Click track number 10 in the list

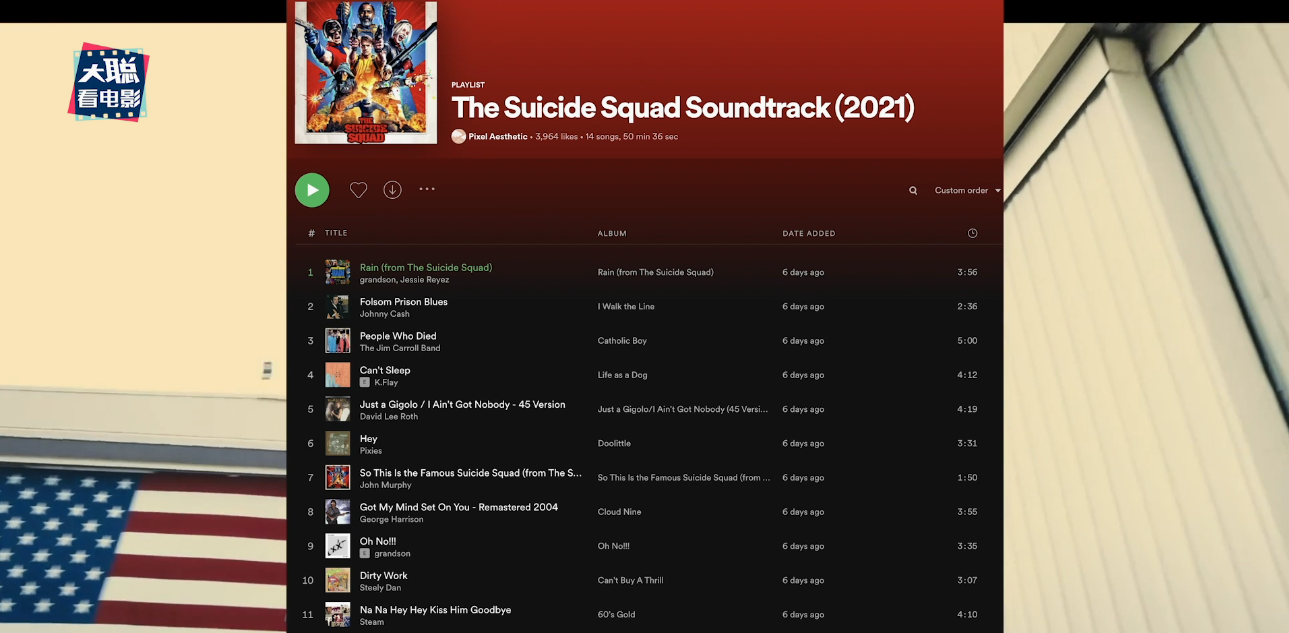pos(308,580)
